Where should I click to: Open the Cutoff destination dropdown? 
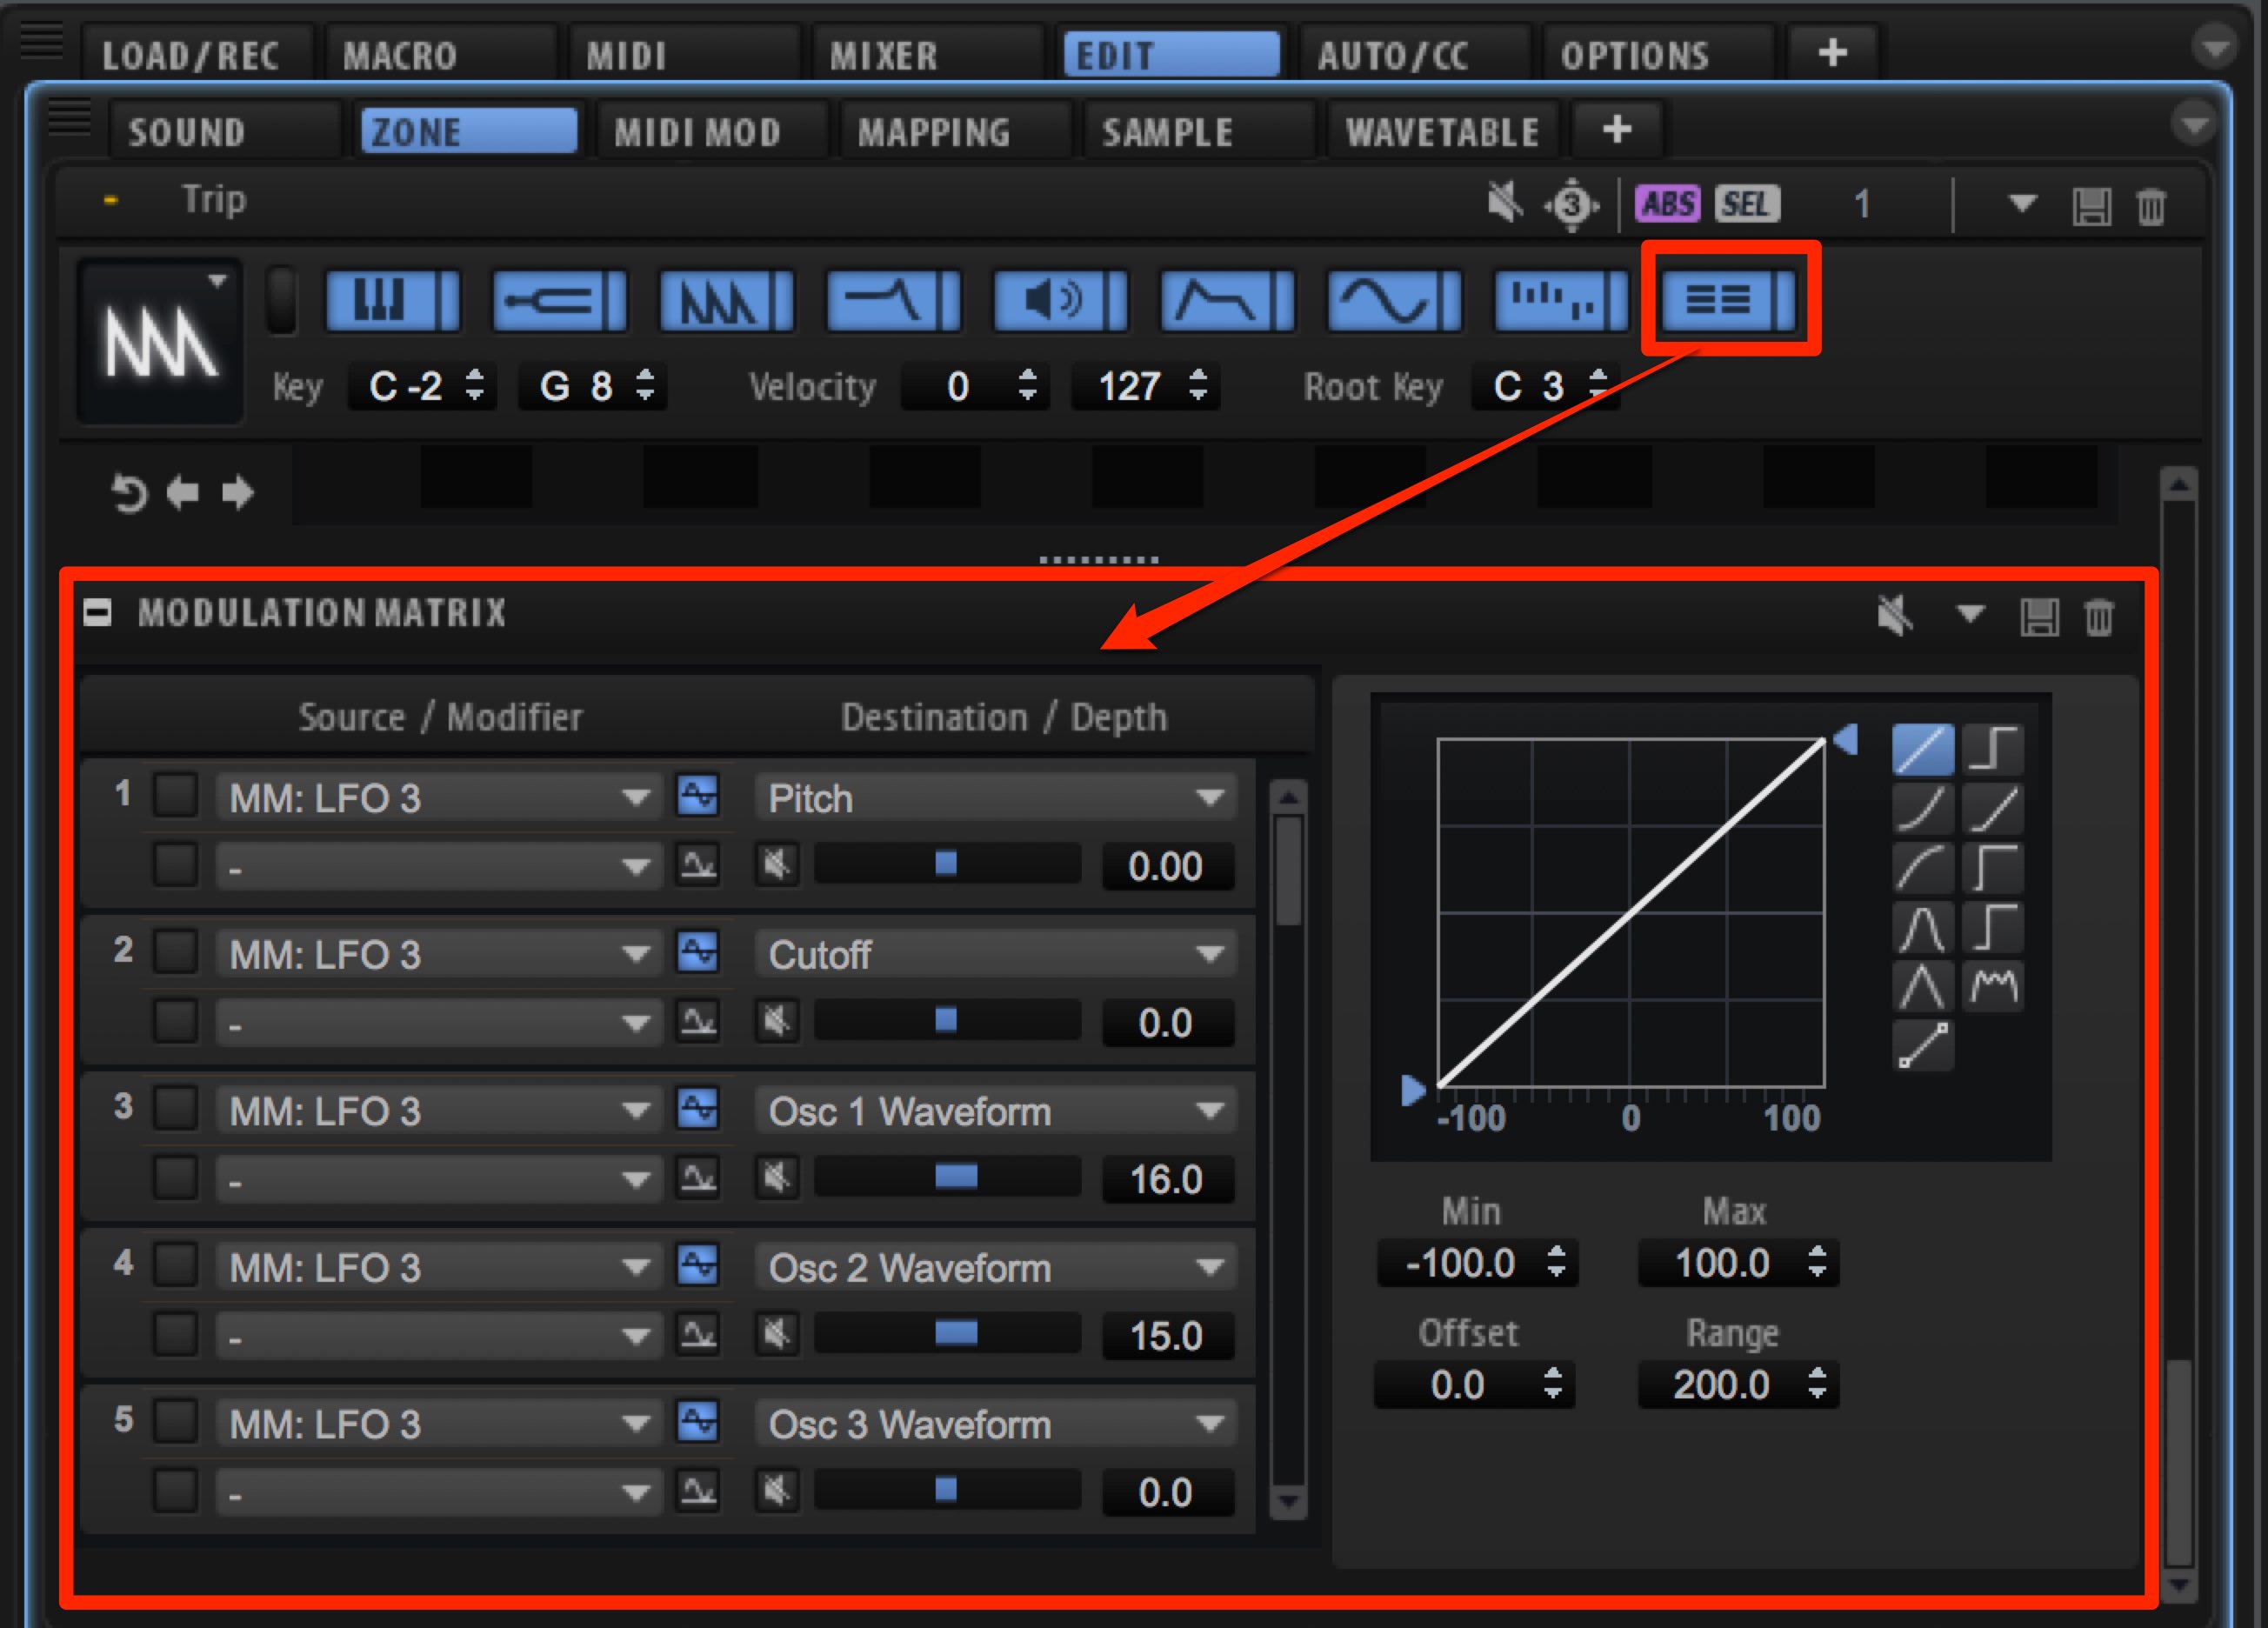[996, 954]
